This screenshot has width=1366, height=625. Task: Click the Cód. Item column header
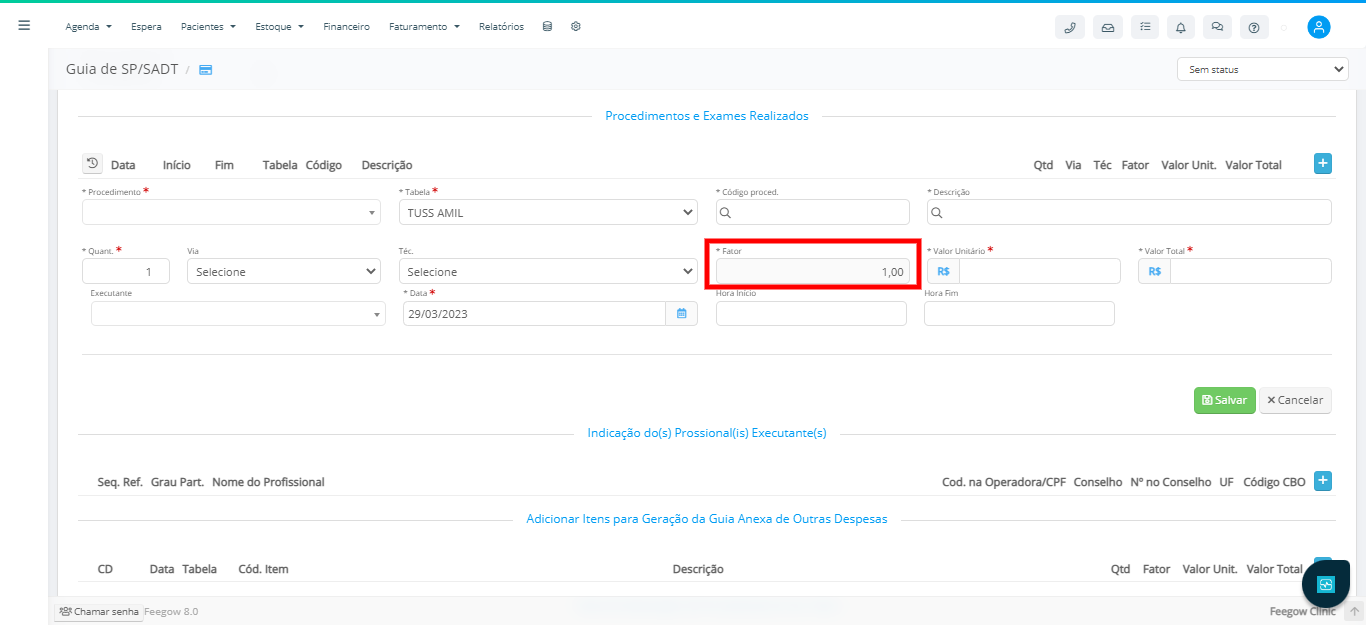pos(263,569)
